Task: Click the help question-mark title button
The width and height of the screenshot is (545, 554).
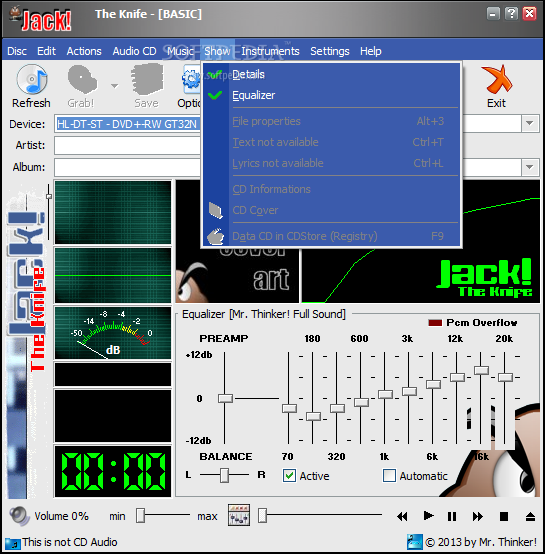Action: (x=511, y=14)
